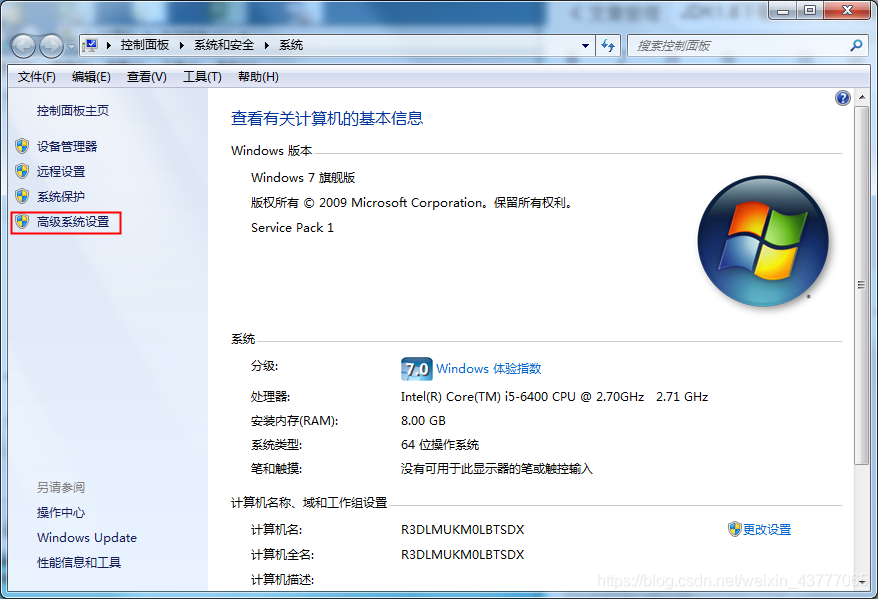Click shield icon beside 更改设置

[x=735, y=529]
